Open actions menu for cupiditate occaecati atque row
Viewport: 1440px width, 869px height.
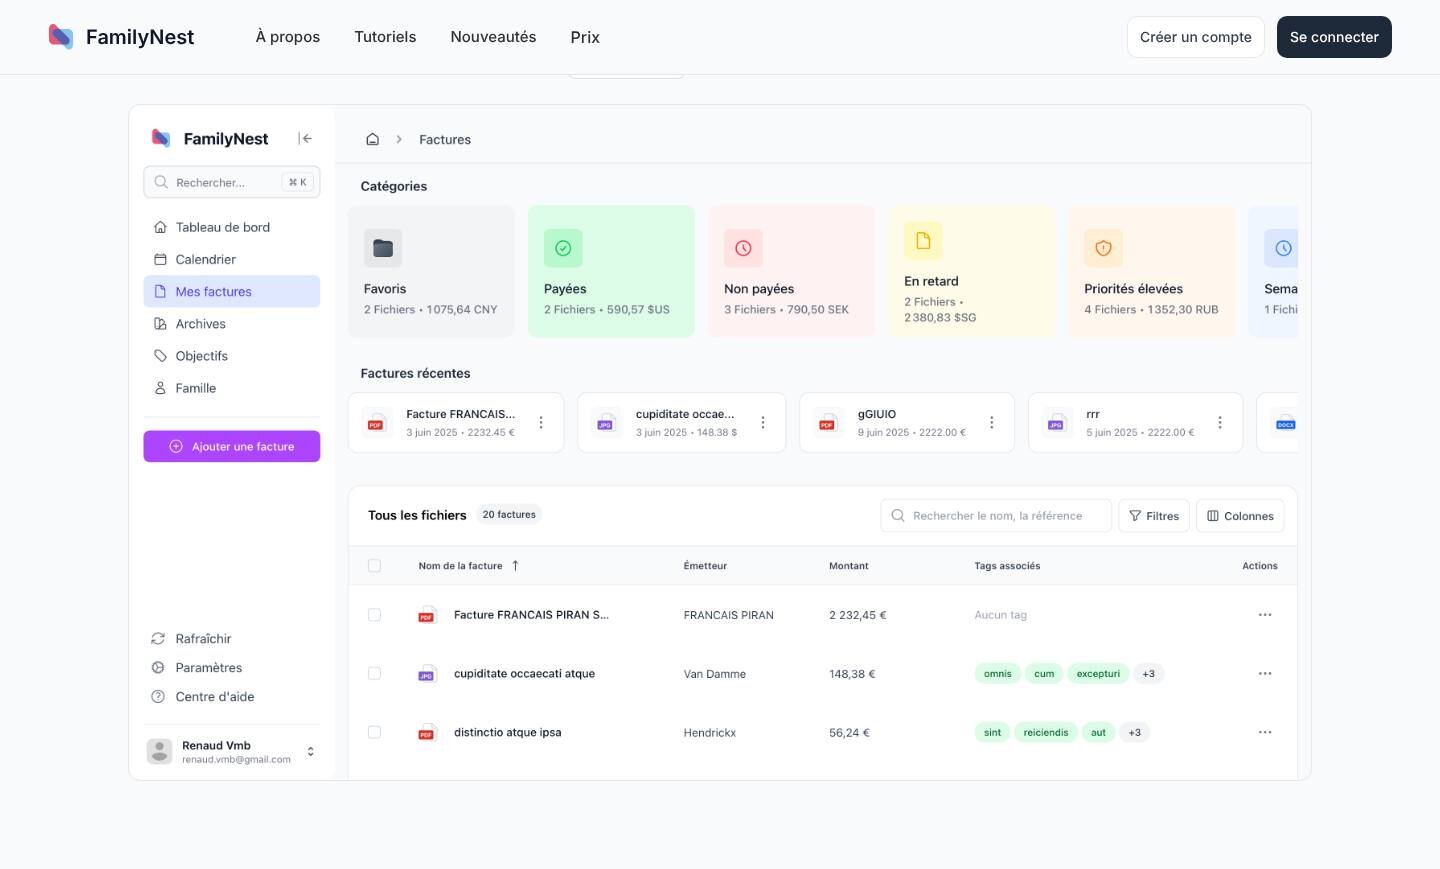tap(1265, 674)
